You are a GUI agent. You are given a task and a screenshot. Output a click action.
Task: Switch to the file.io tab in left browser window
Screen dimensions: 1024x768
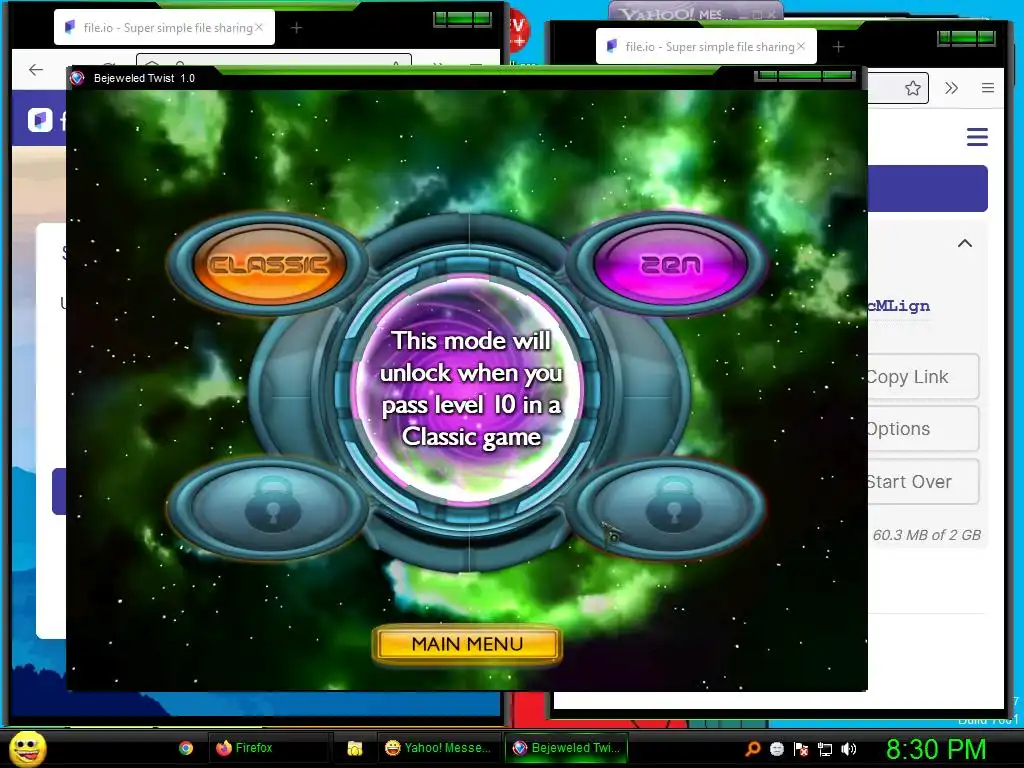pyautogui.click(x=163, y=27)
